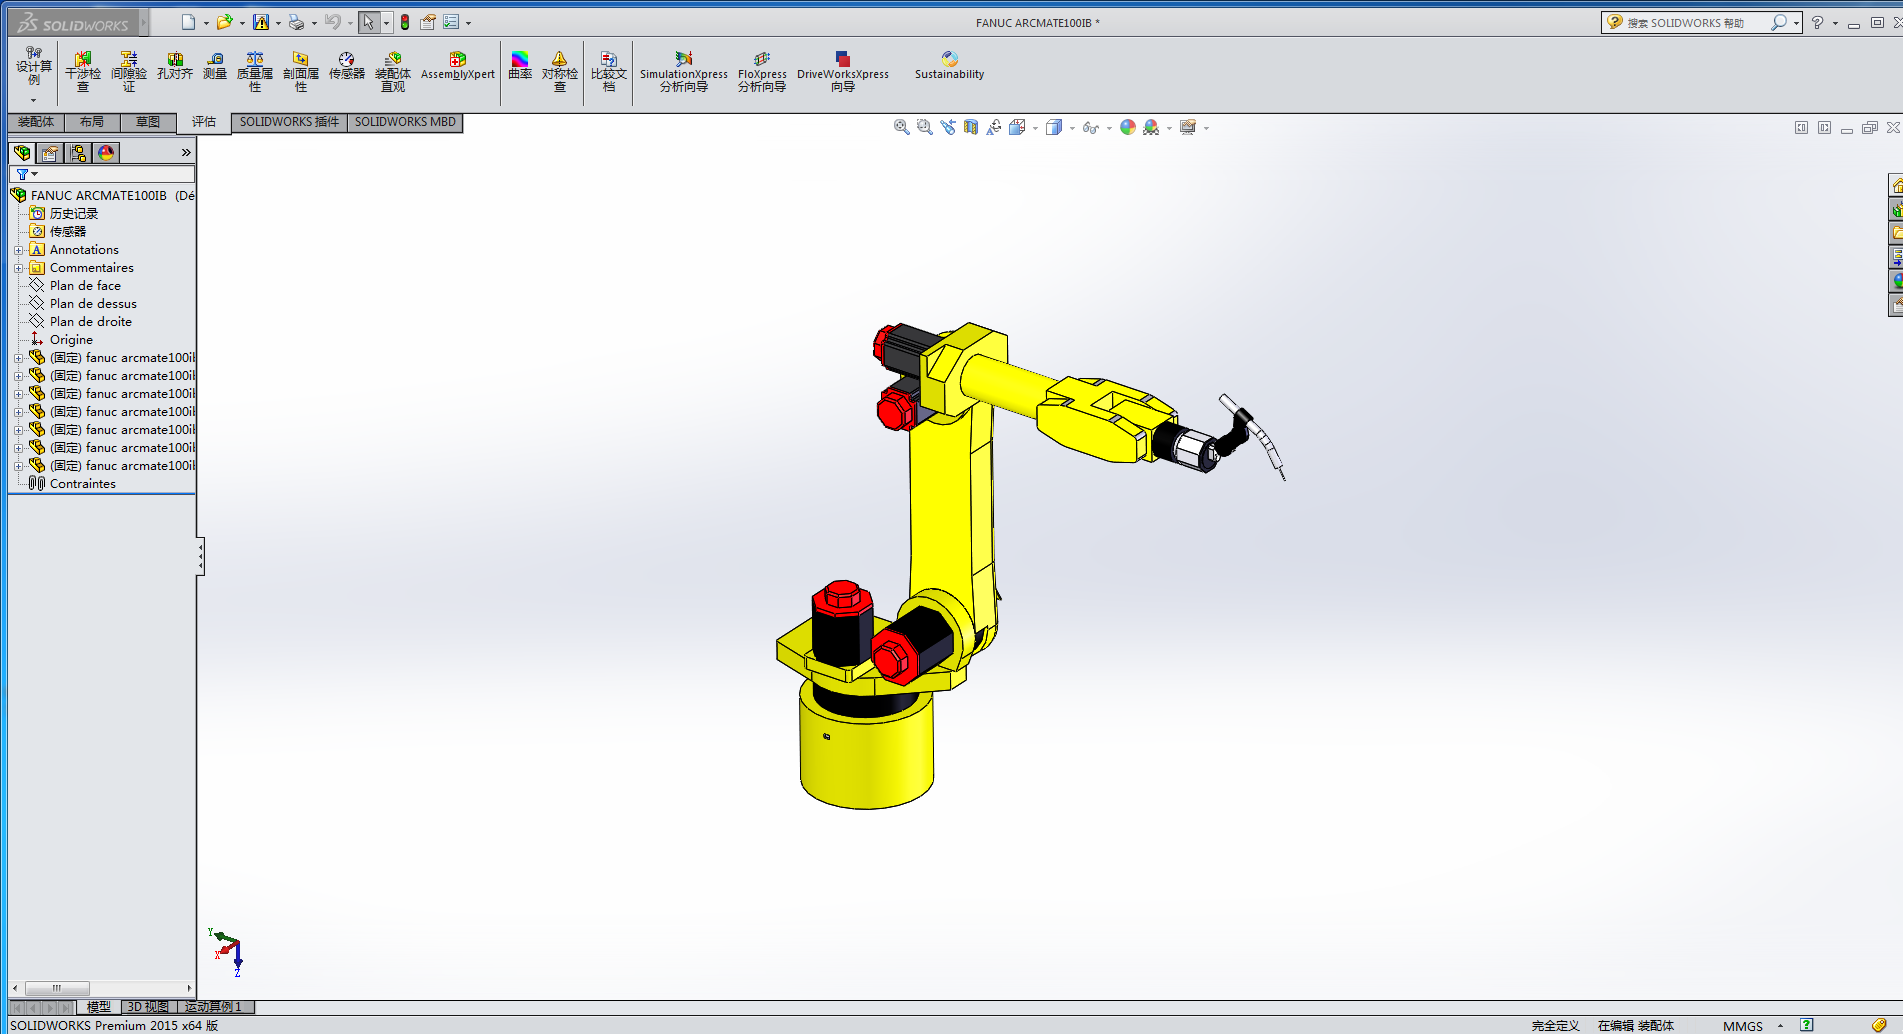Expand the first fanuc arcmate100i component

19,357
